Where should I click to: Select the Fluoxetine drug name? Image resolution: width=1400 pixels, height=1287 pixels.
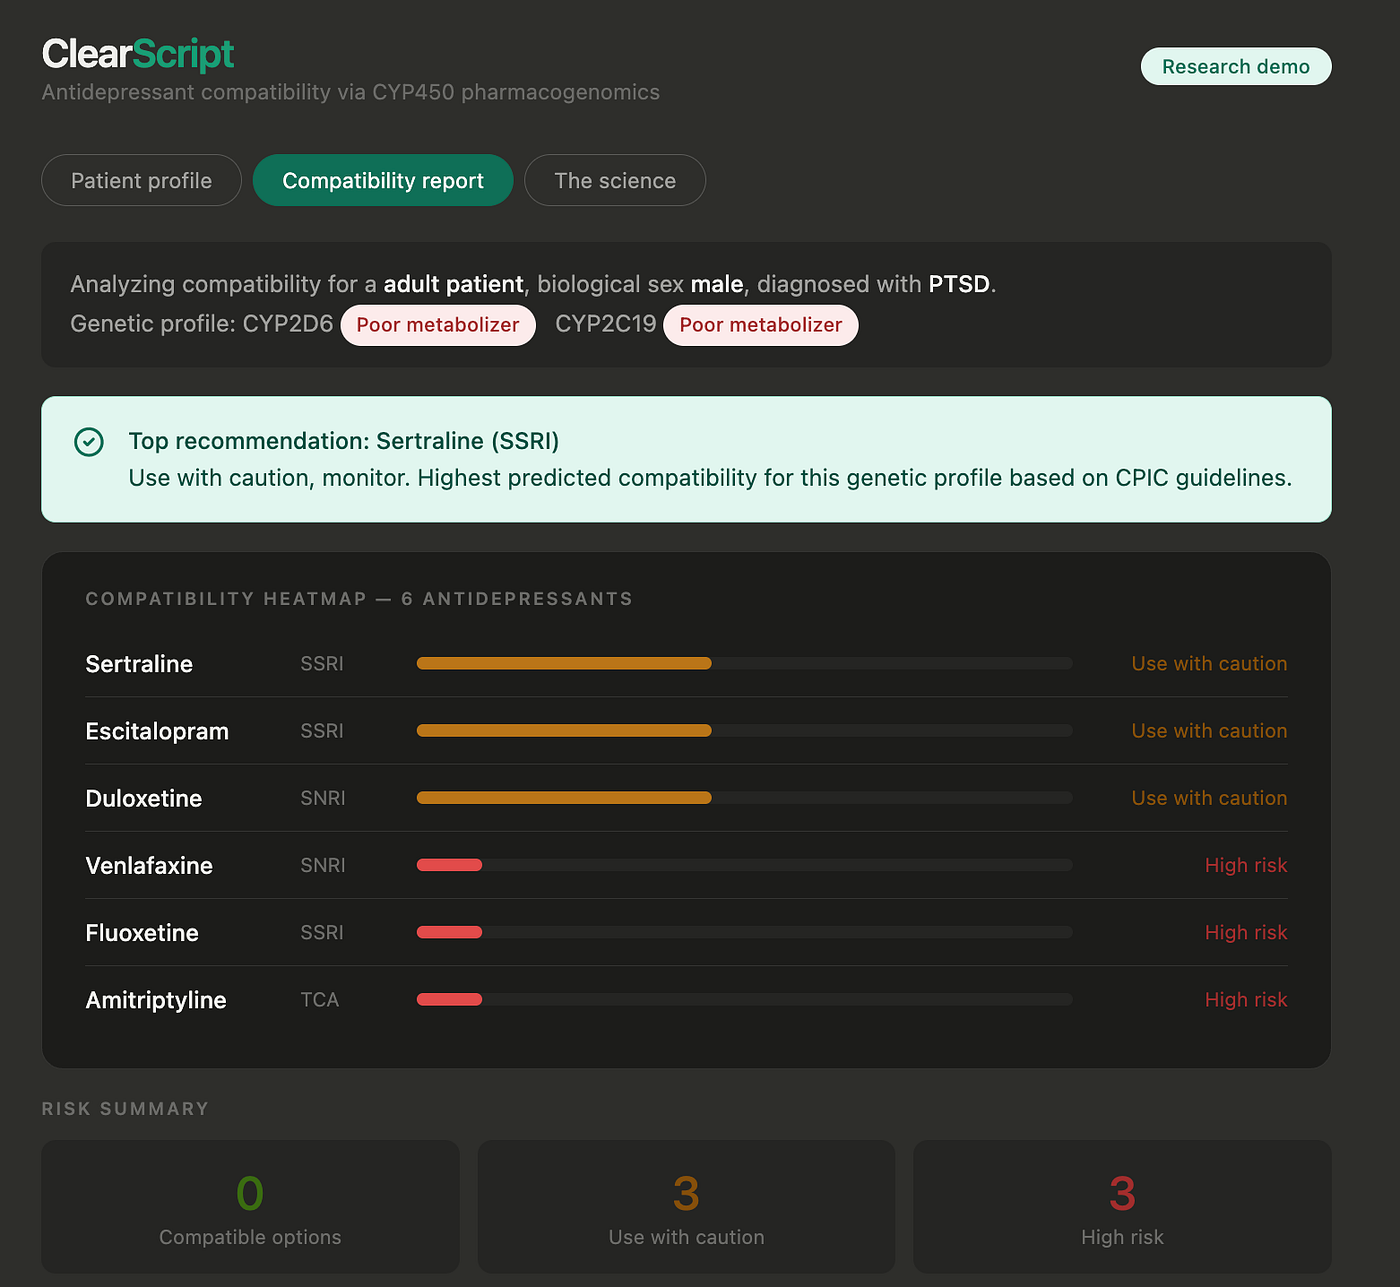(x=142, y=933)
